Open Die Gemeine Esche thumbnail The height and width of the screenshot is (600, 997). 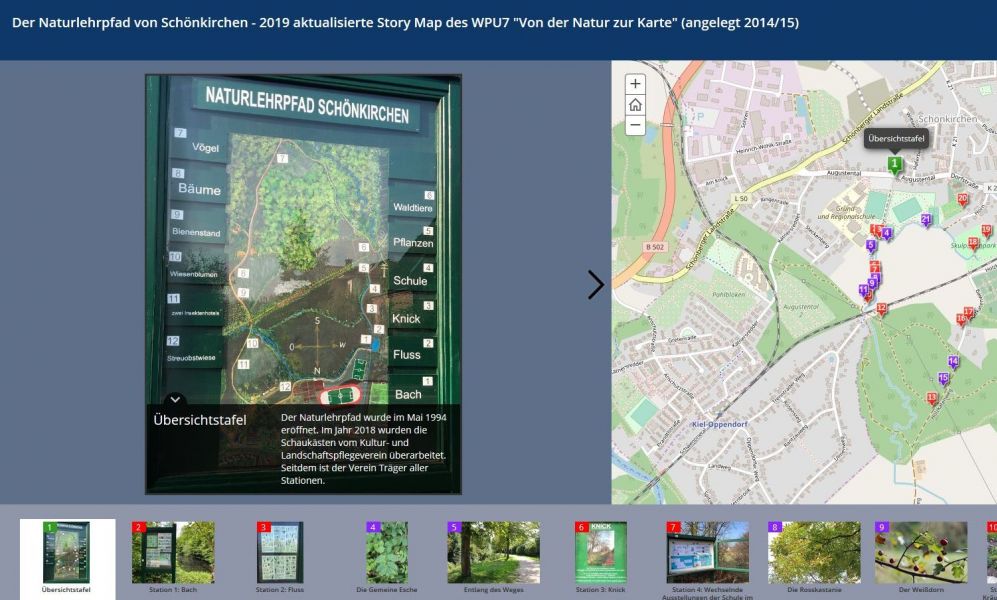[387, 553]
